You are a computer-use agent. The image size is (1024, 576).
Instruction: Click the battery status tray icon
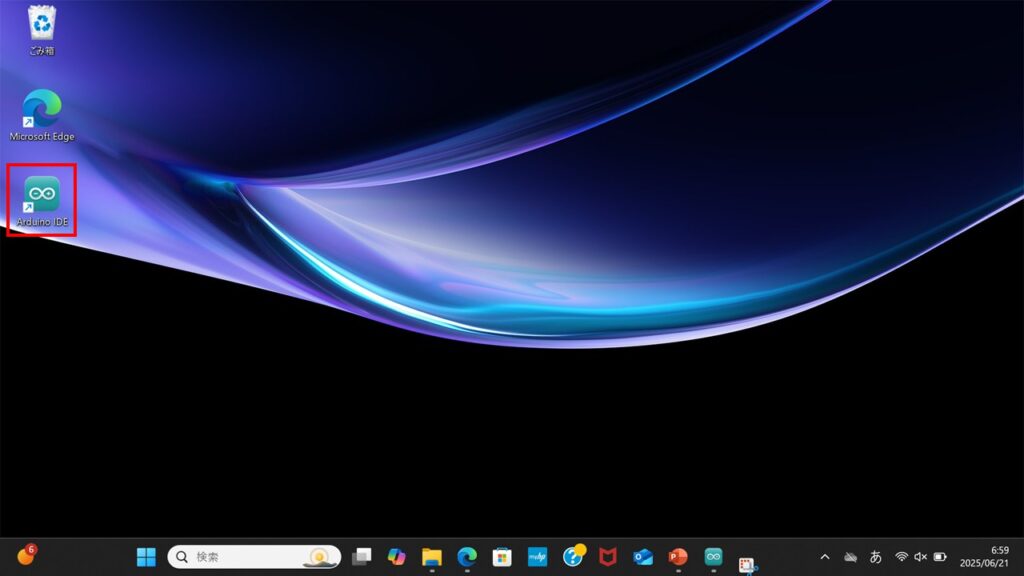pos(940,556)
